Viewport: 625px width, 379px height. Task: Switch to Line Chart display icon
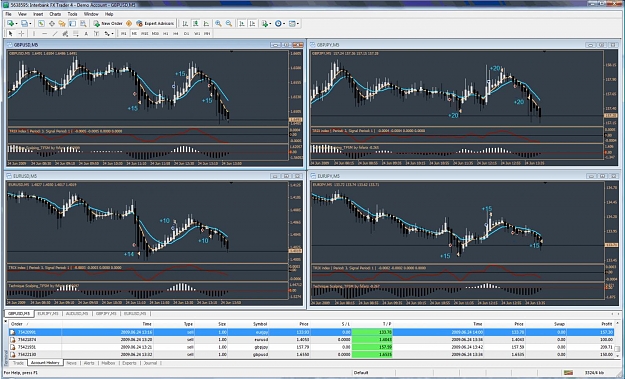(x=206, y=24)
